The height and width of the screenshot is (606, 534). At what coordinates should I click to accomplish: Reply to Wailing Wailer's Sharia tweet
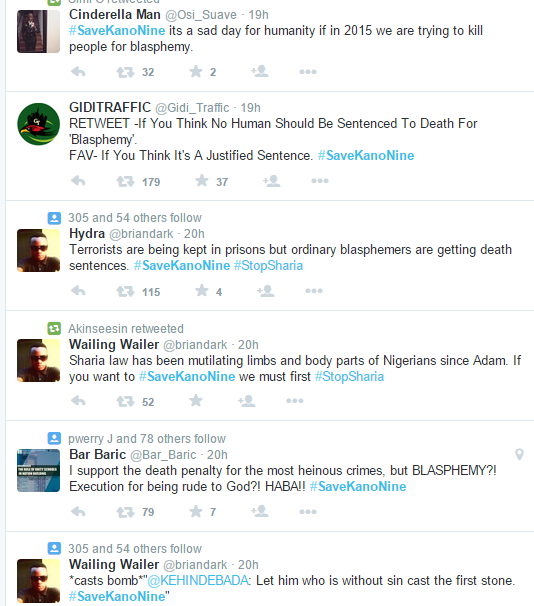pos(78,401)
